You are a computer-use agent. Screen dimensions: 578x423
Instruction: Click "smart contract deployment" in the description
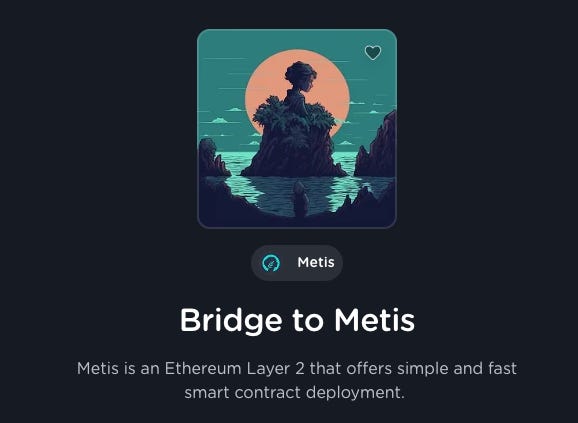[x=294, y=392]
